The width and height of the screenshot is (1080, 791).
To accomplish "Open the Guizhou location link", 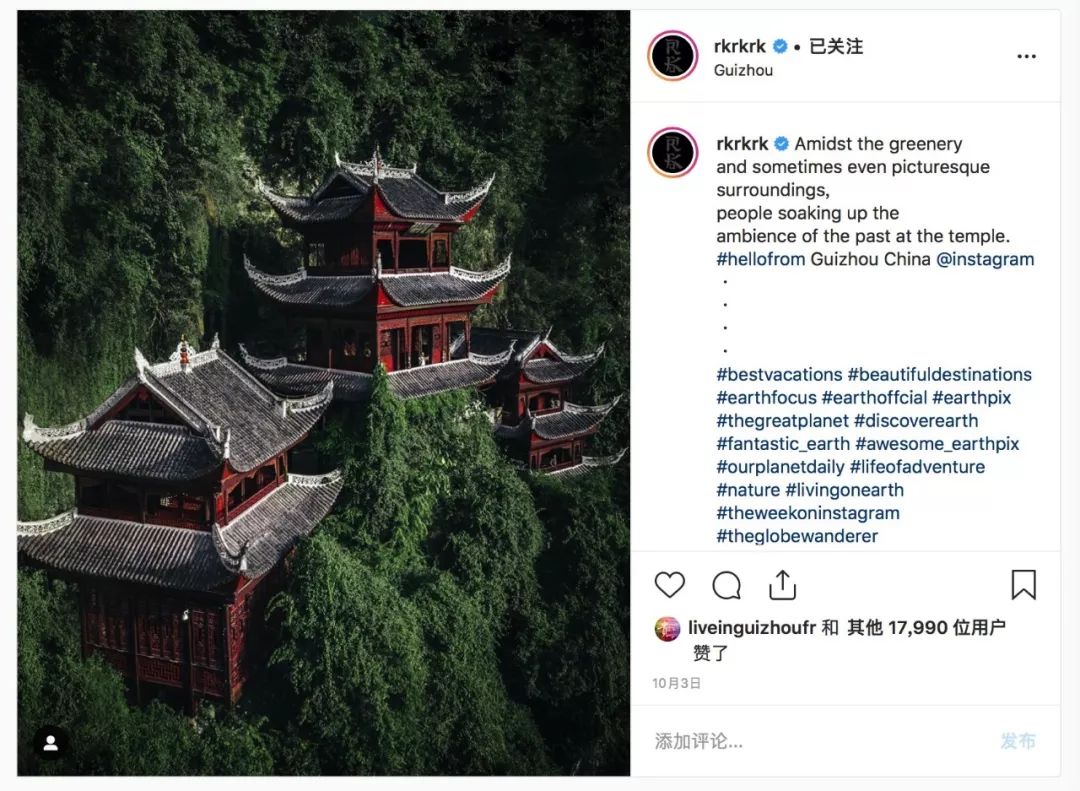I will [743, 70].
